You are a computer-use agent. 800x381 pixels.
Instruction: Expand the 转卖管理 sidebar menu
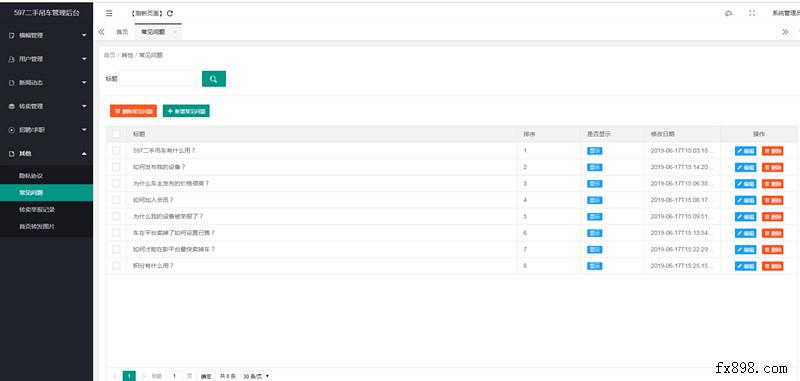pyautogui.click(x=46, y=106)
